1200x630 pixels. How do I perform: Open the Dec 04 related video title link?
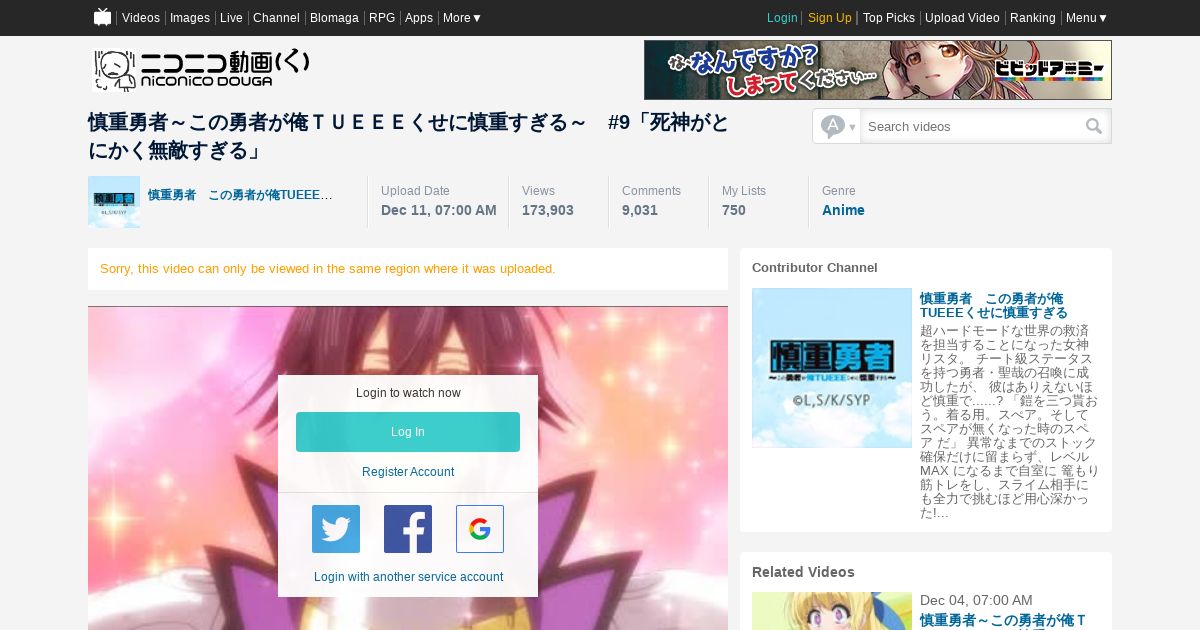pos(1003,621)
